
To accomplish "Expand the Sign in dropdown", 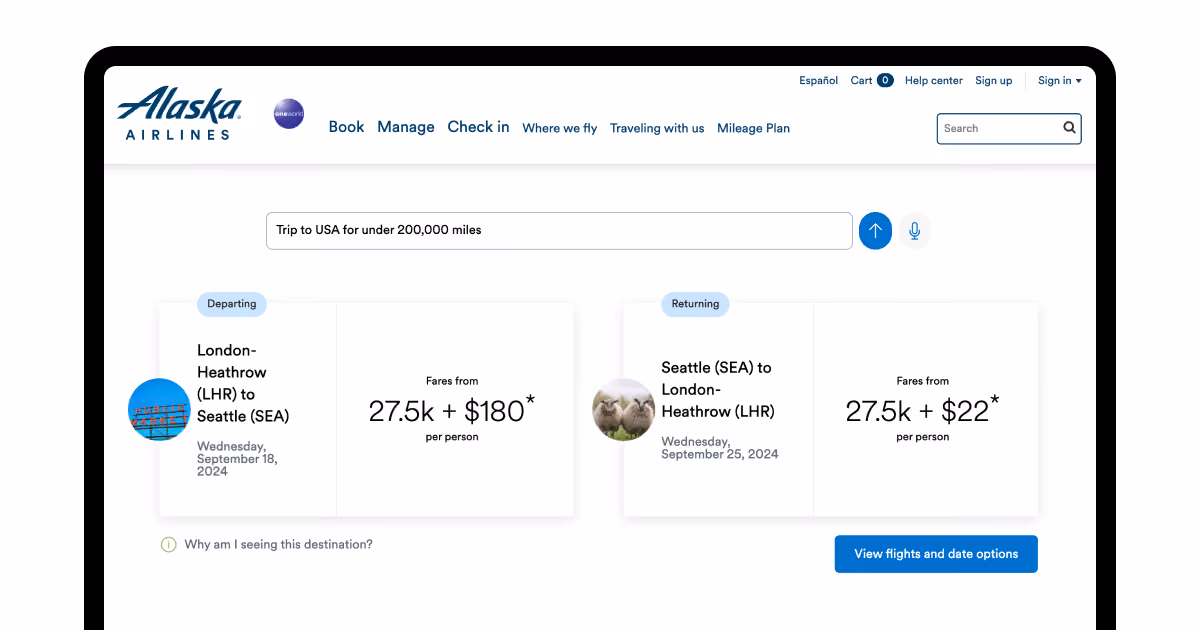I will (x=1059, y=81).
